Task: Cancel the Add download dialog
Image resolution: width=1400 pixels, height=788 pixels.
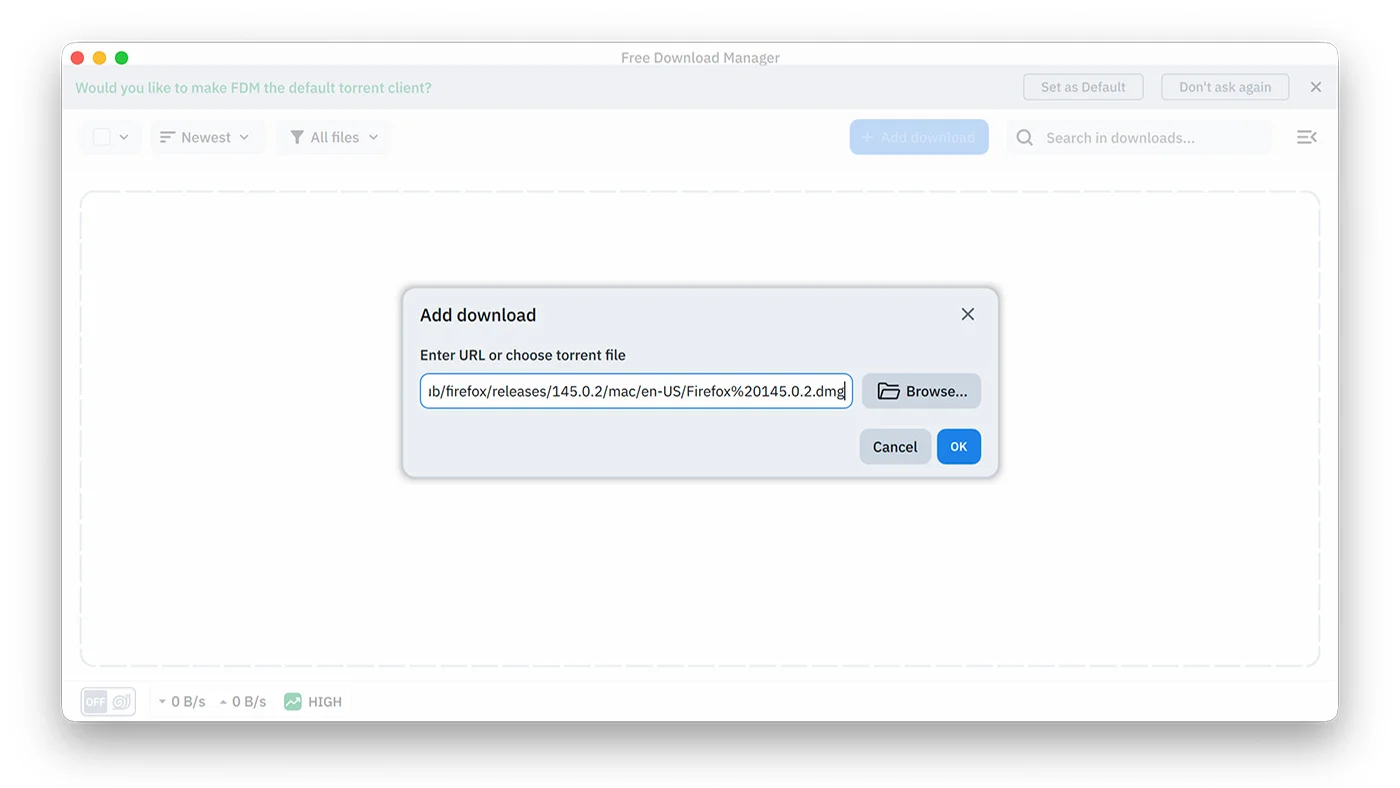Action: pyautogui.click(x=894, y=447)
